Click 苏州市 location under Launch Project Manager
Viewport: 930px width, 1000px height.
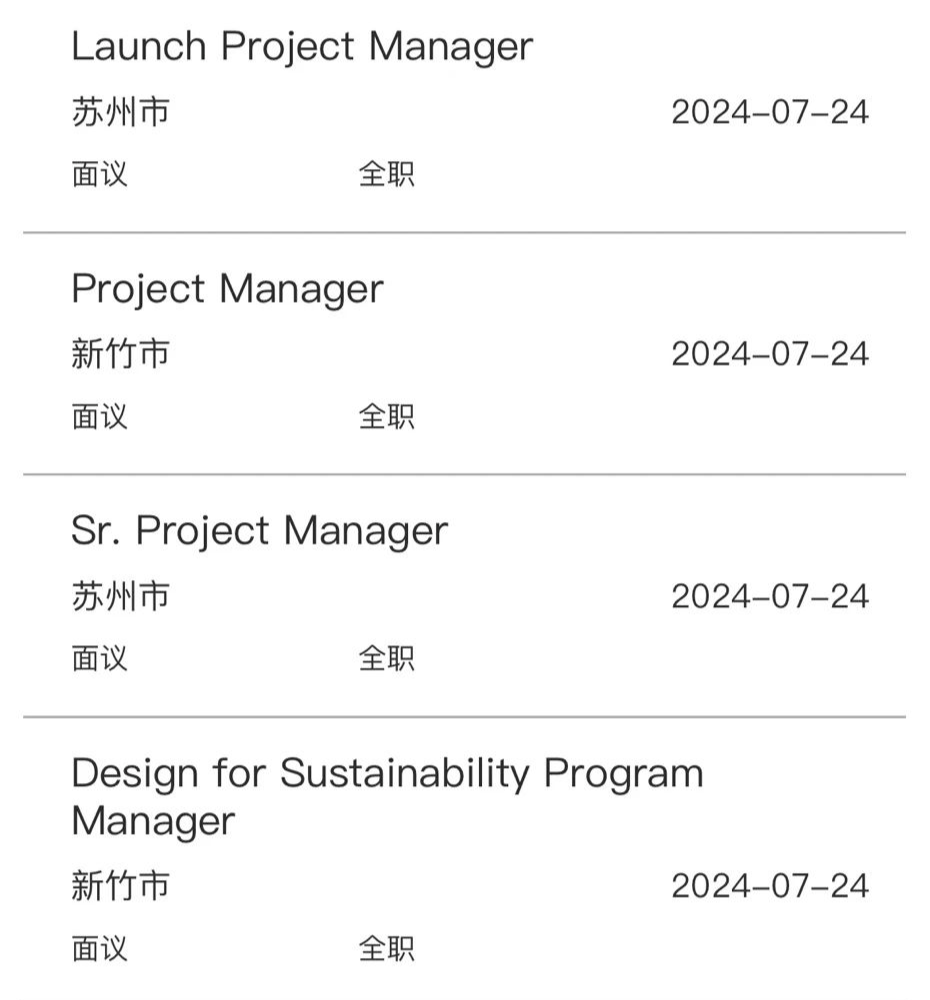(121, 112)
